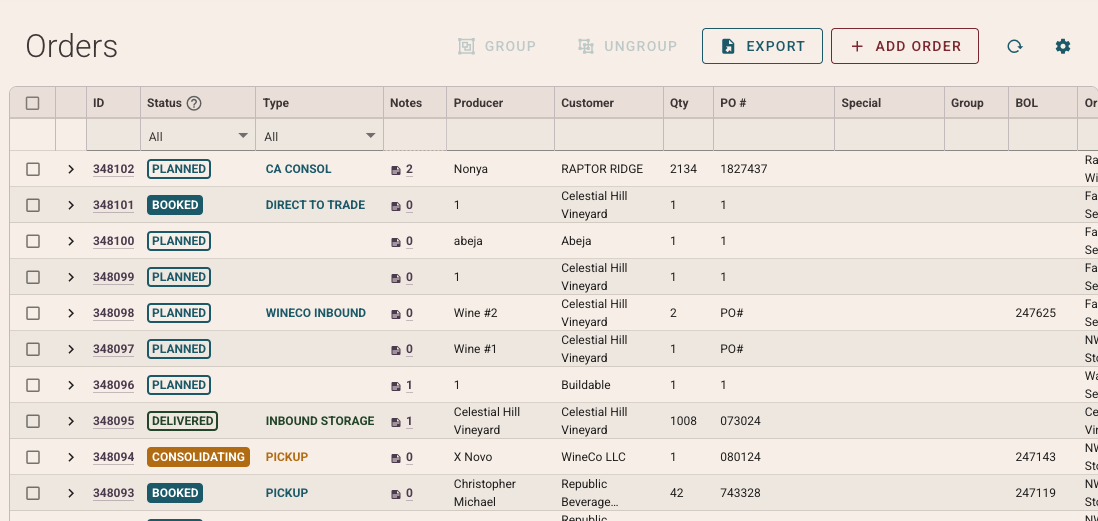Click the INBOUND STORAGE type text
The image size is (1098, 521).
pyautogui.click(x=320, y=421)
